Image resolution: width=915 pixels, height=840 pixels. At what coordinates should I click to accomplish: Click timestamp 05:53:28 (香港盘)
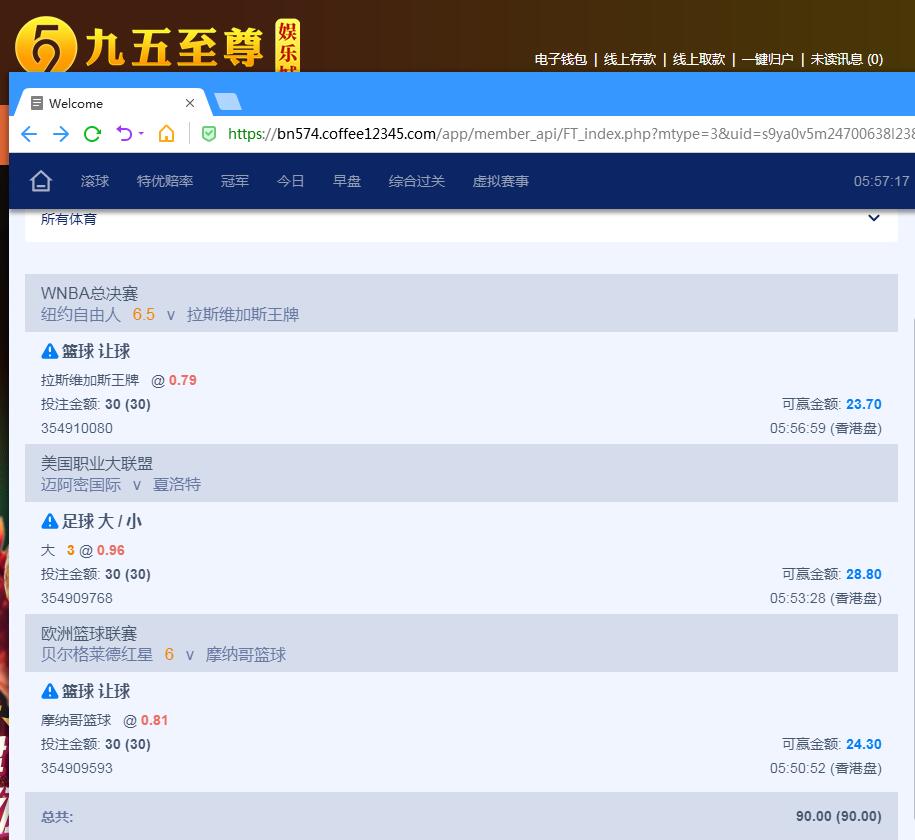pyautogui.click(x=826, y=598)
